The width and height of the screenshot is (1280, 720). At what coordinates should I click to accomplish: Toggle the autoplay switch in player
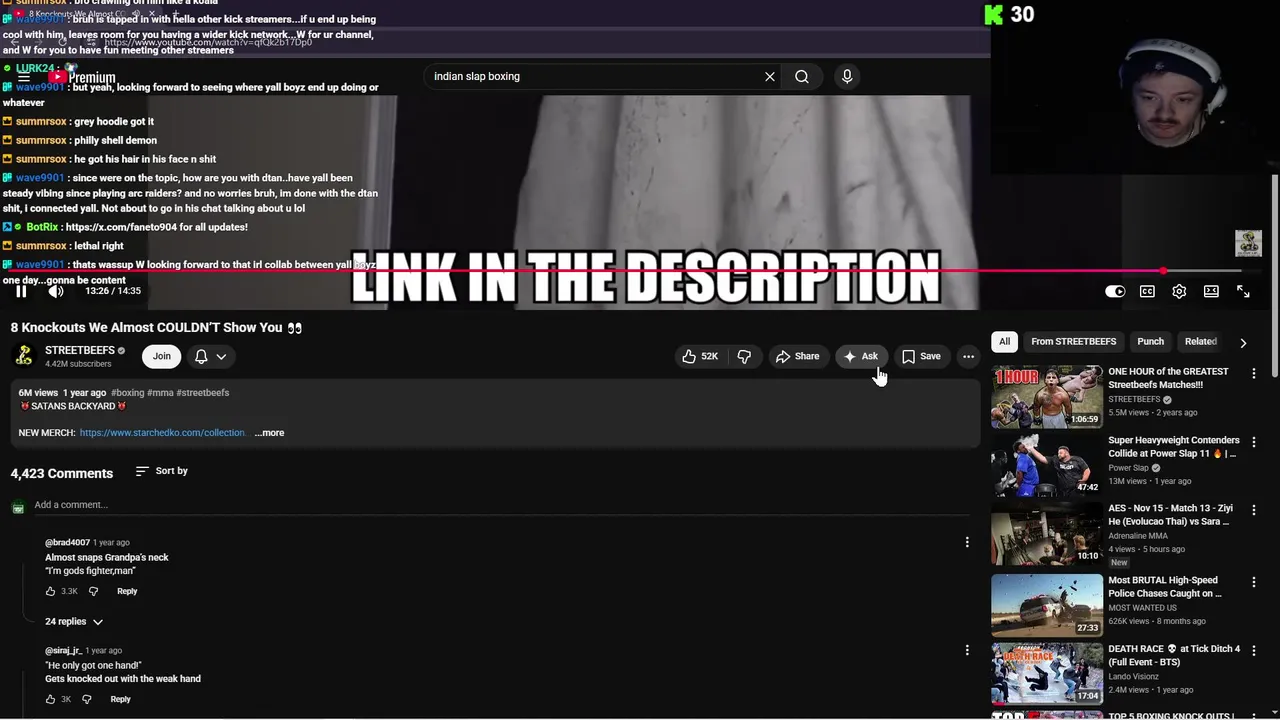point(1115,291)
